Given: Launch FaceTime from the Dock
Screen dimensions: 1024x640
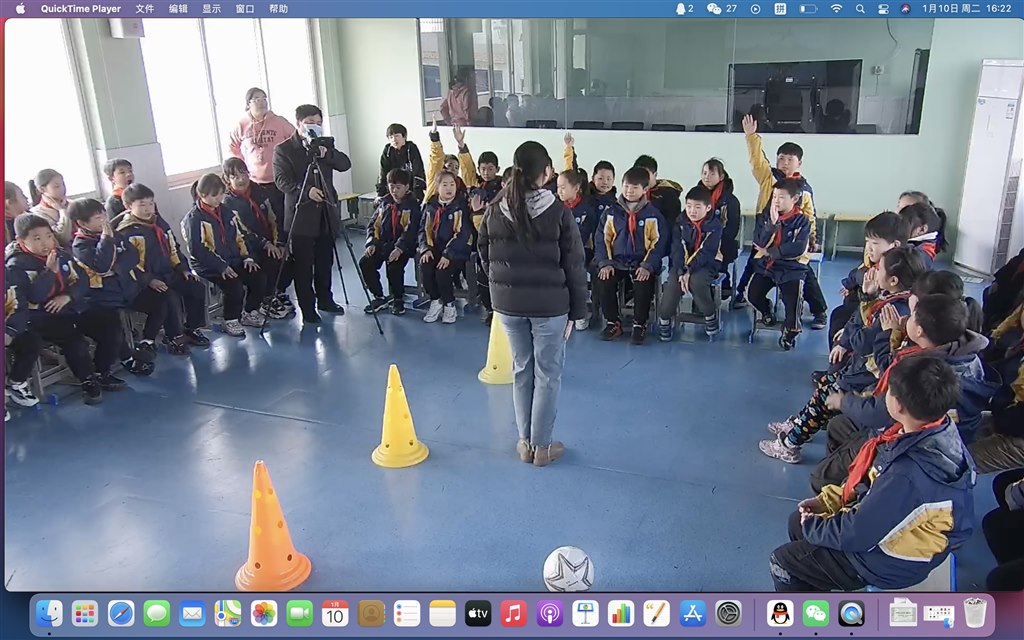Looking at the screenshot, I should (299, 614).
